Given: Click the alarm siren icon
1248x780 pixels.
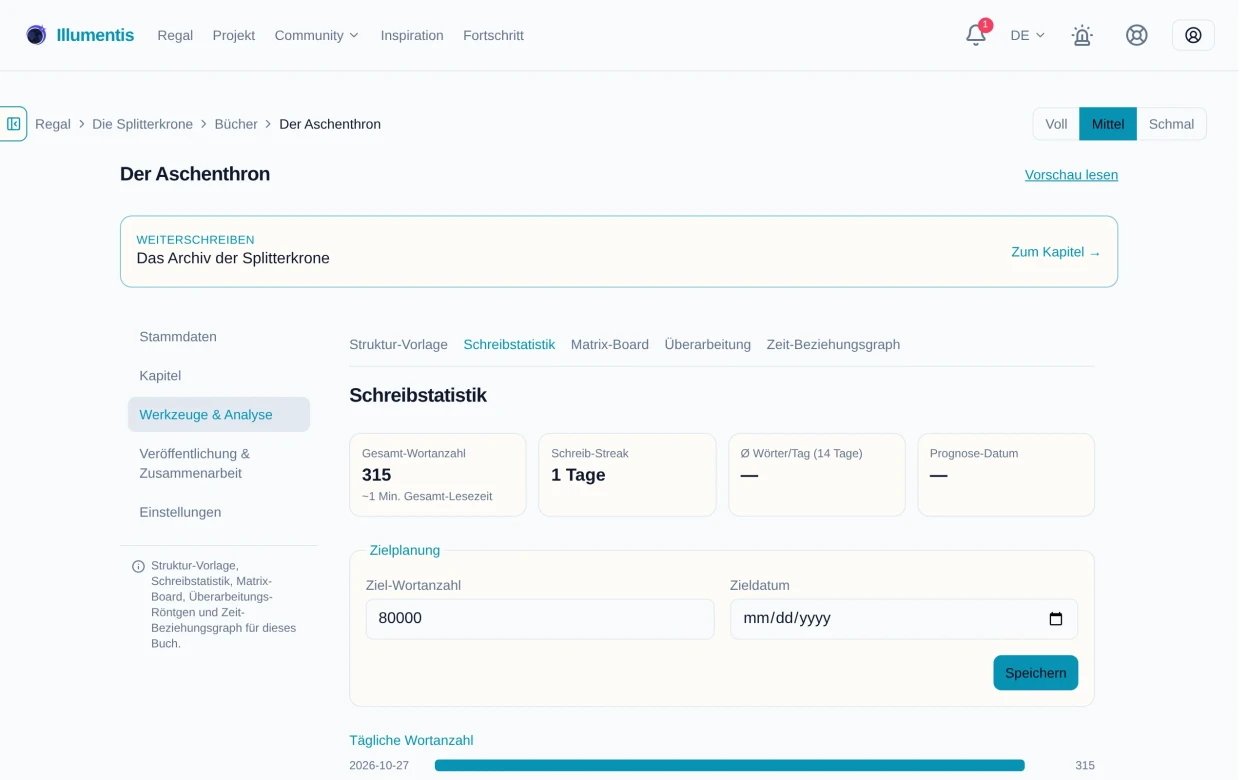Looking at the screenshot, I should tap(1082, 35).
